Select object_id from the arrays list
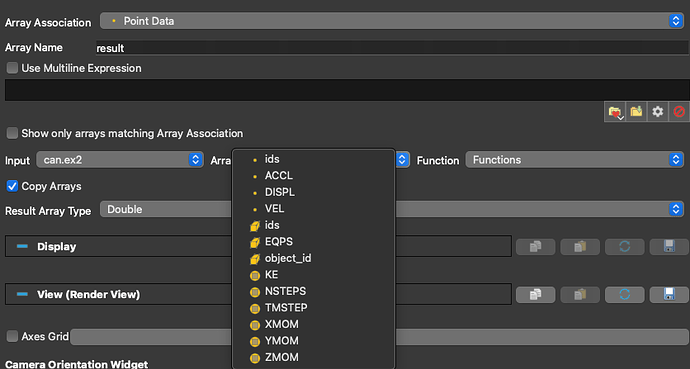This screenshot has width=690, height=369. point(313,258)
